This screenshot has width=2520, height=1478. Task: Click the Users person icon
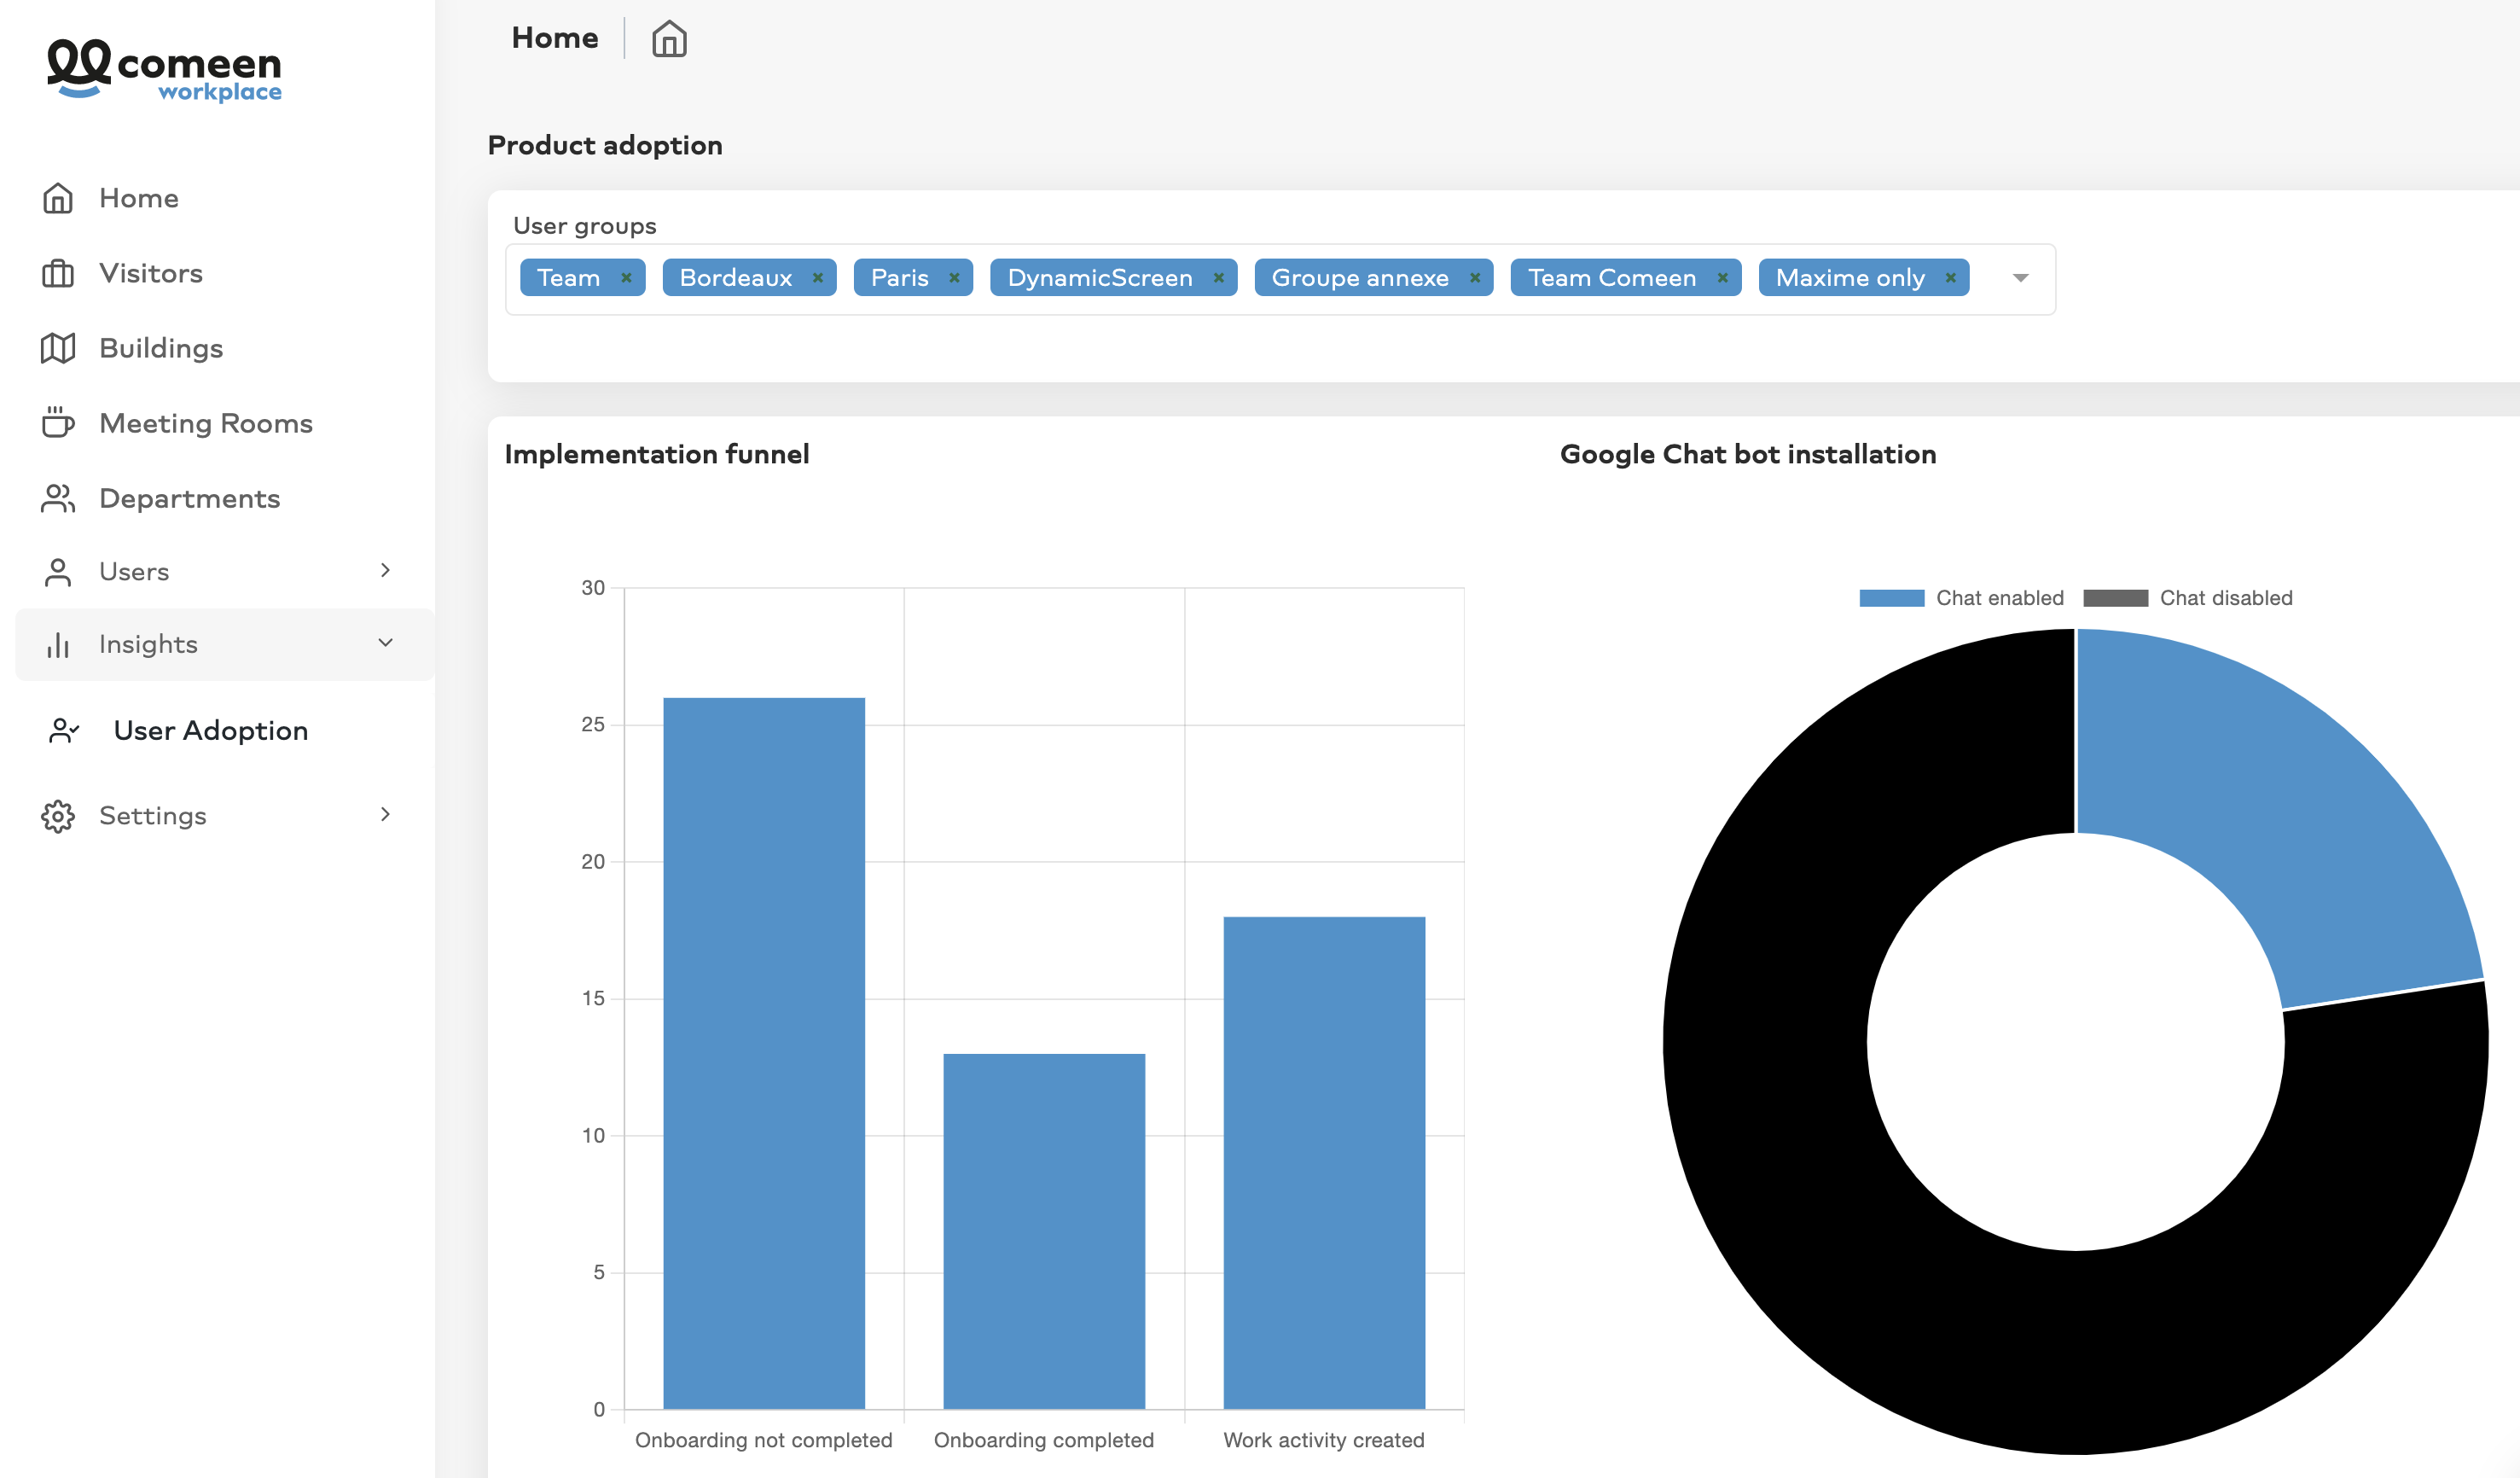coord(58,572)
